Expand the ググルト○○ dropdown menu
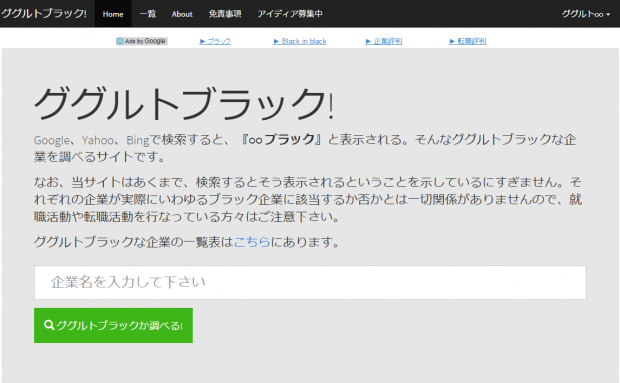 coord(586,14)
